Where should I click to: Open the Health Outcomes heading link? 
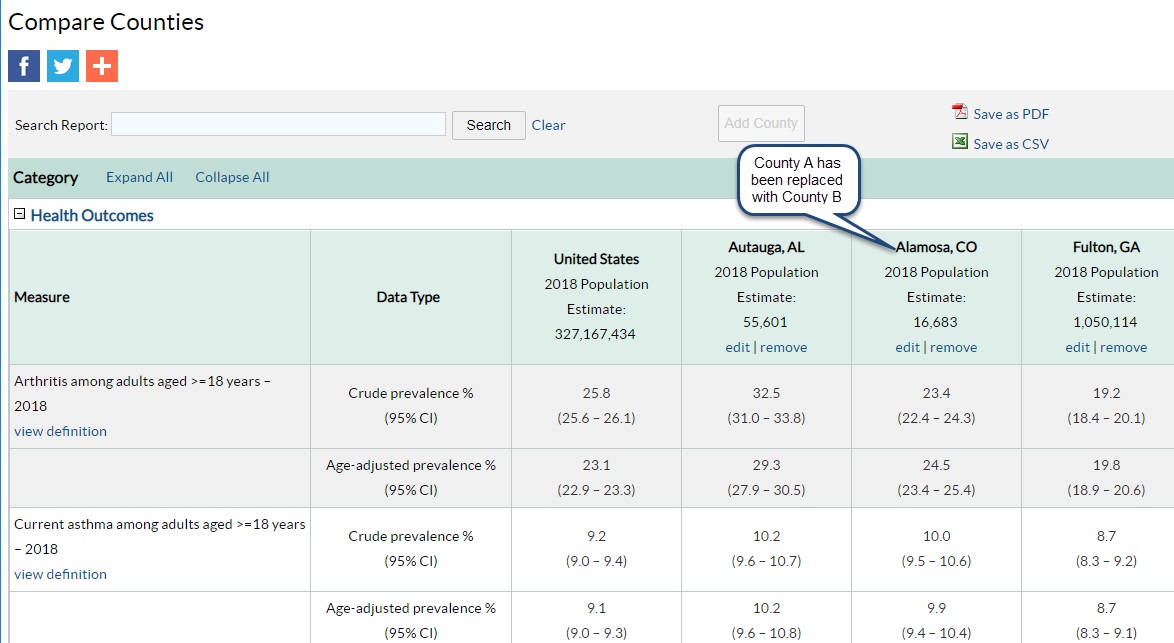[x=92, y=216]
